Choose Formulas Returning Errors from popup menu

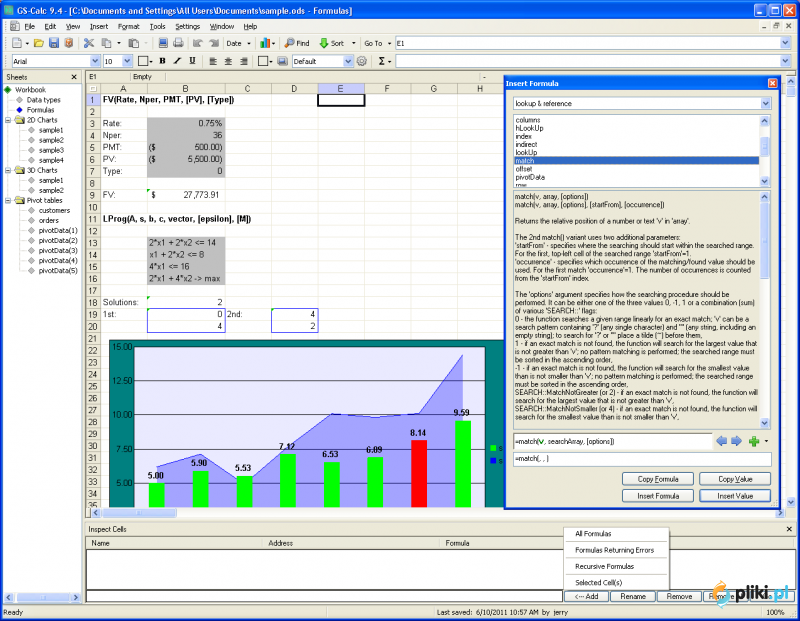[614, 550]
